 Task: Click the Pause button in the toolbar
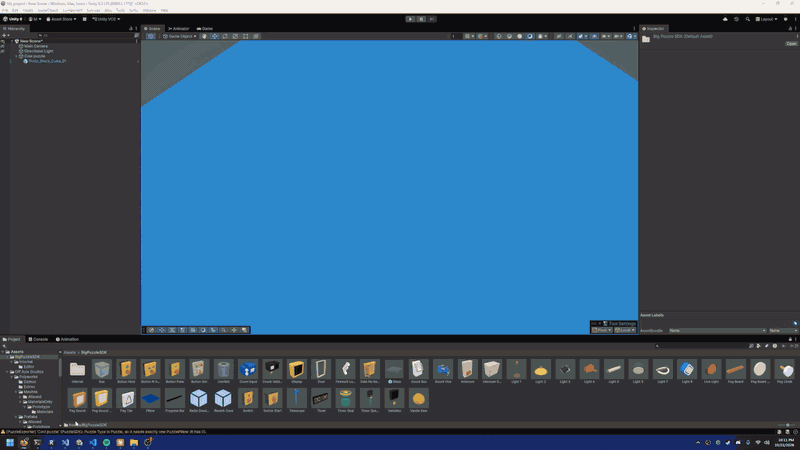coord(421,19)
